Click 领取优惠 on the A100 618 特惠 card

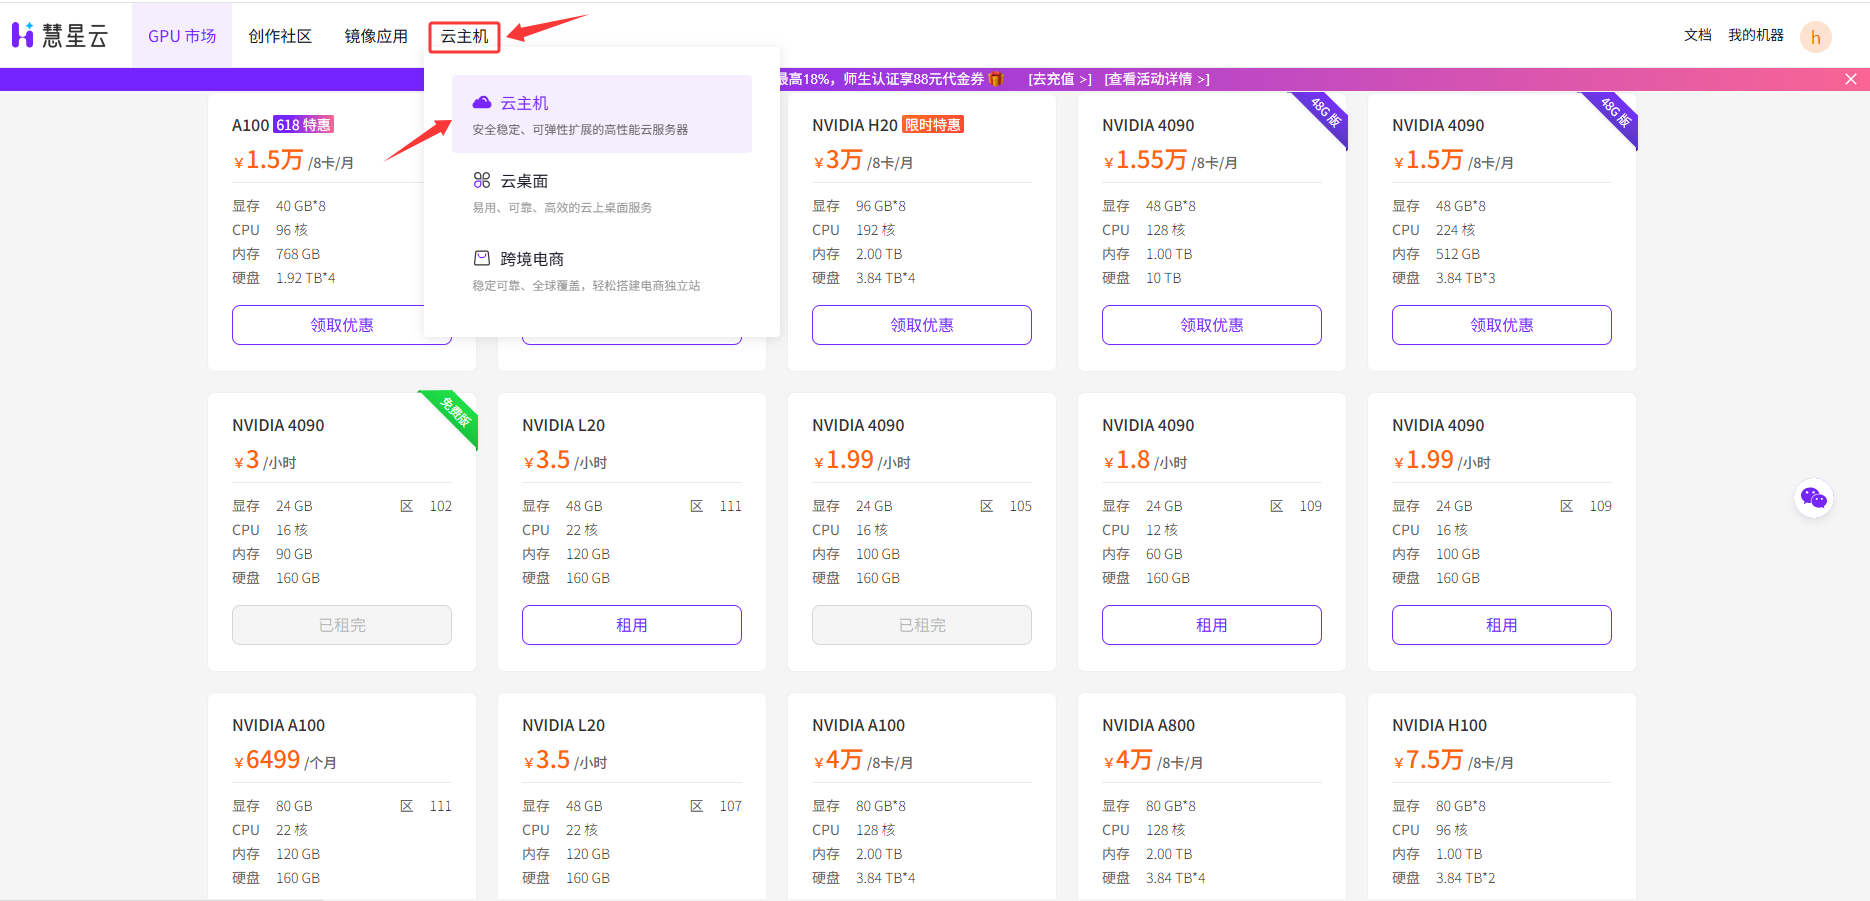pos(342,325)
